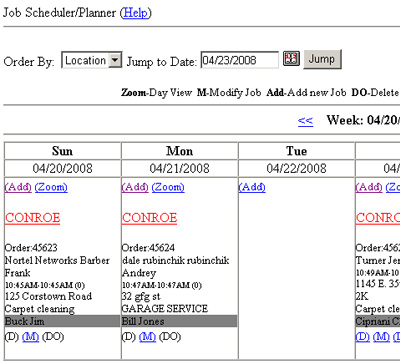Open CONROE location under Sunday
The height and width of the screenshot is (364, 400).
(x=33, y=218)
